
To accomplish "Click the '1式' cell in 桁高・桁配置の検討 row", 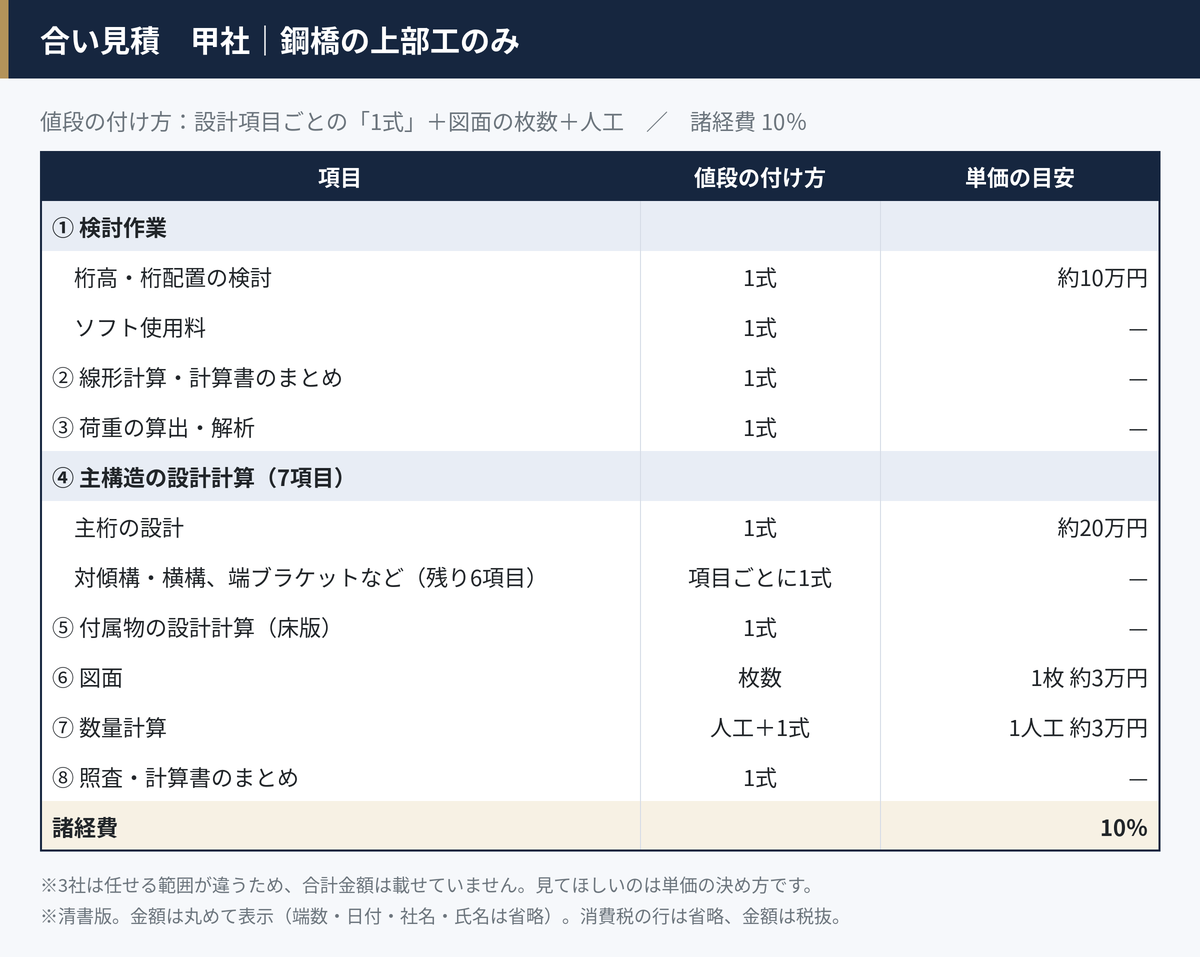I will [760, 278].
